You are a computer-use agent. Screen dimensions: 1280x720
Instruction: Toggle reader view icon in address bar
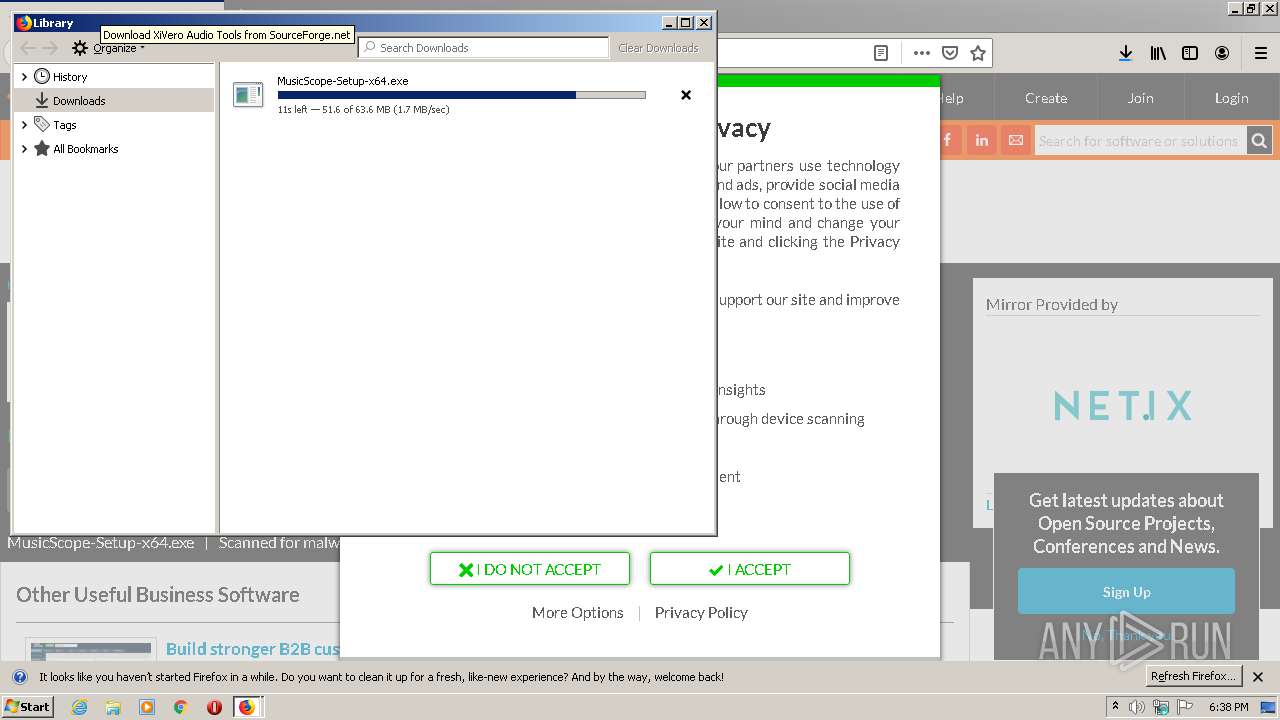(881, 53)
